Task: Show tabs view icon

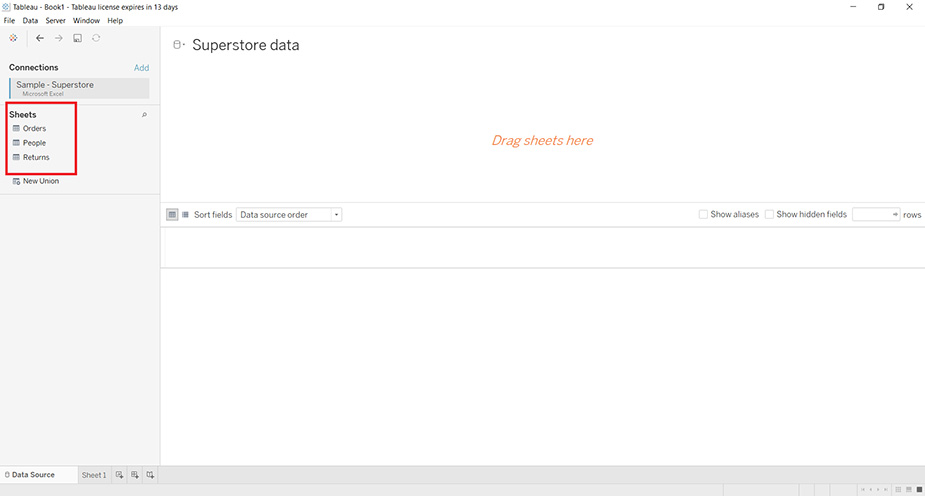Action: click(919, 490)
